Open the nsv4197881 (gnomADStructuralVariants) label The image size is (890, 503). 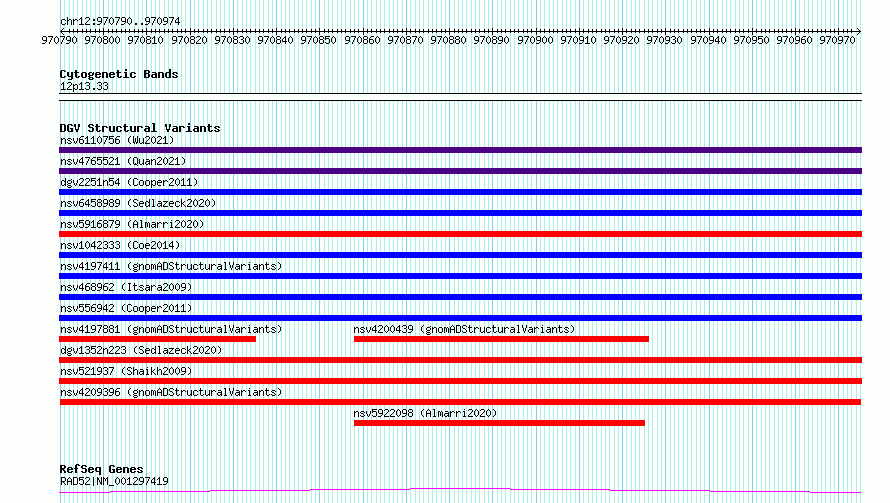pyautogui.click(x=171, y=329)
